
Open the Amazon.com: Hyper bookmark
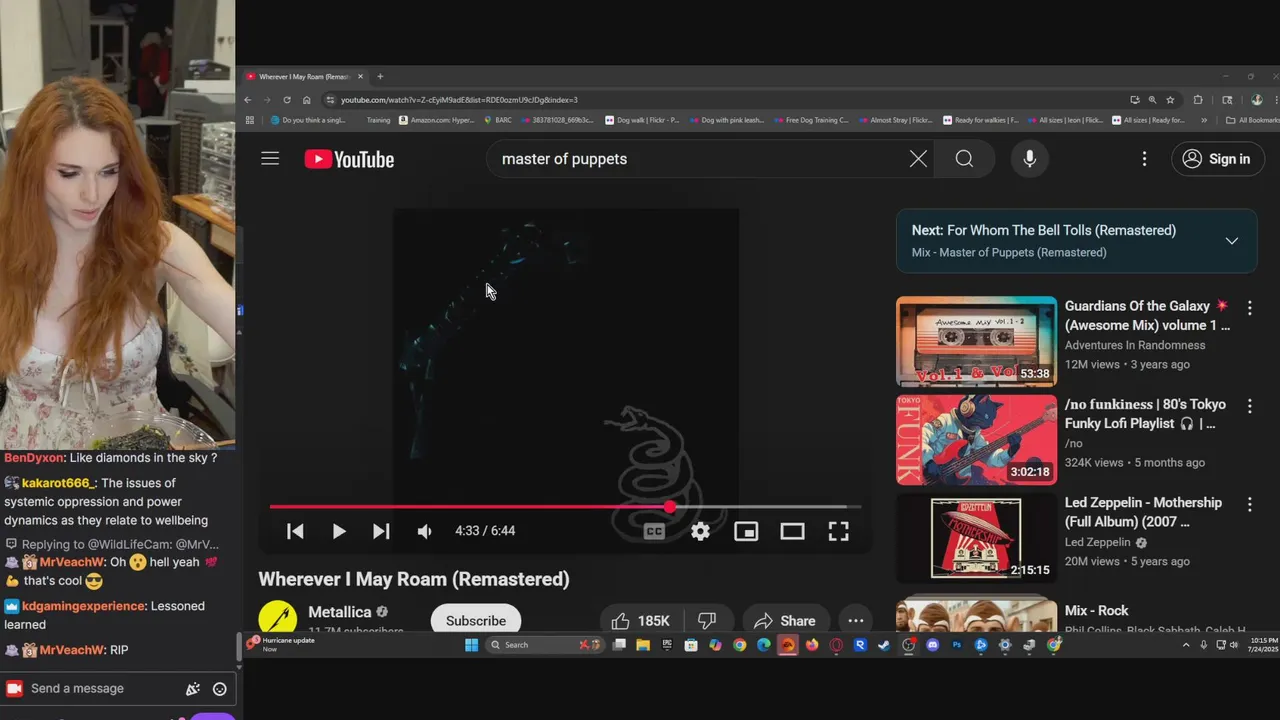tap(437, 120)
